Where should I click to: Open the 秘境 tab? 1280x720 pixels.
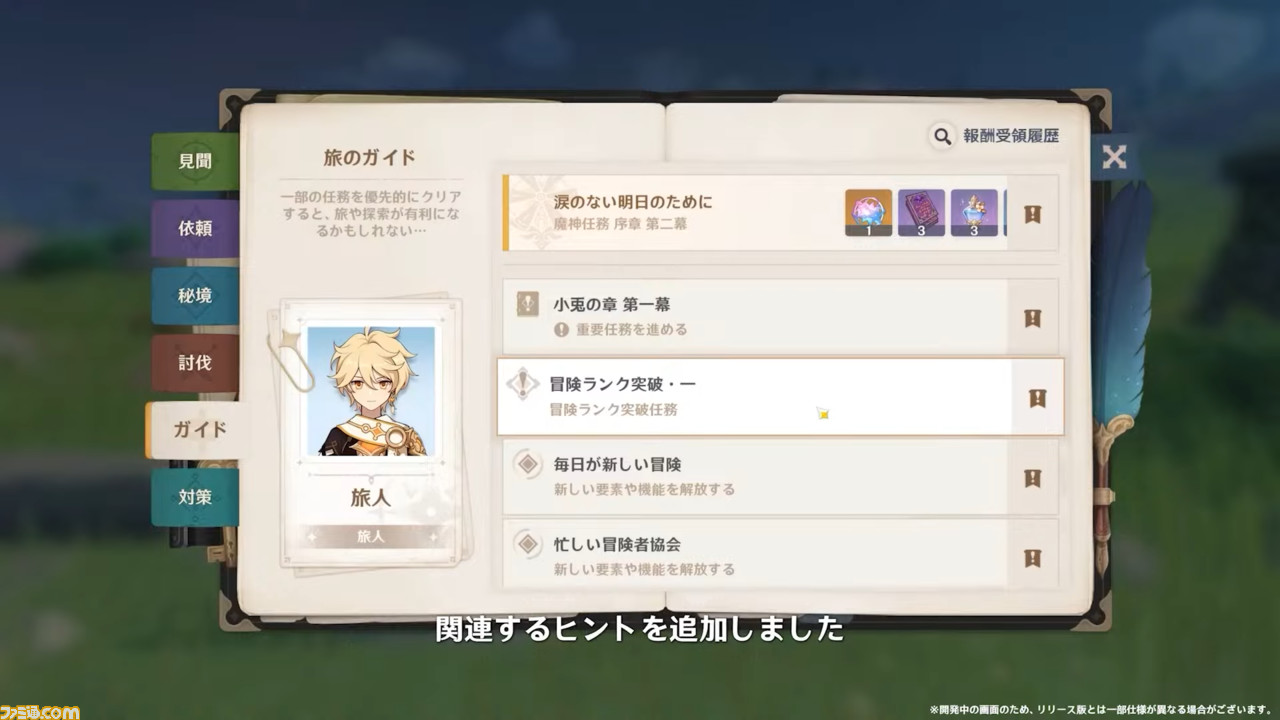pos(195,296)
